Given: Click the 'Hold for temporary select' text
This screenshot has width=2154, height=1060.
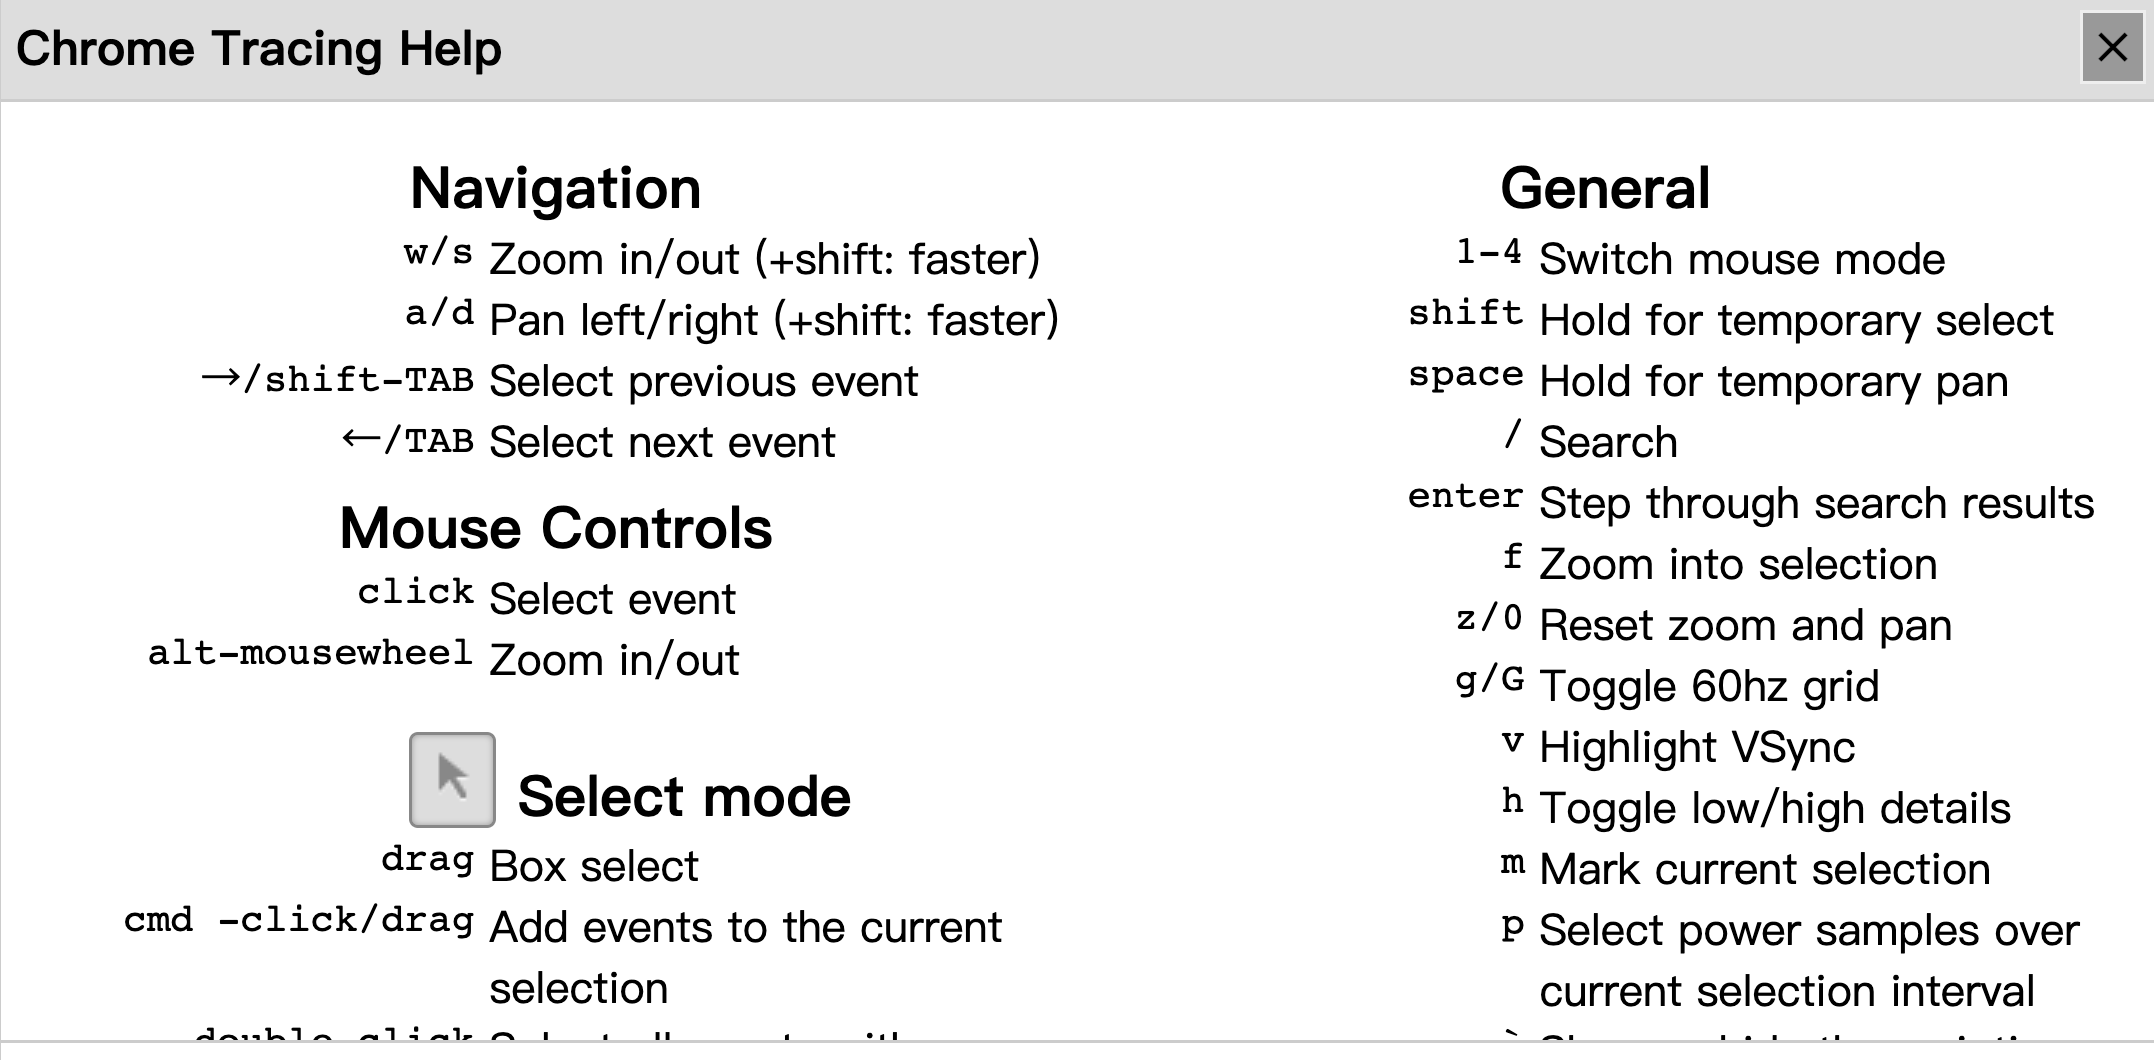Looking at the screenshot, I should [1795, 321].
